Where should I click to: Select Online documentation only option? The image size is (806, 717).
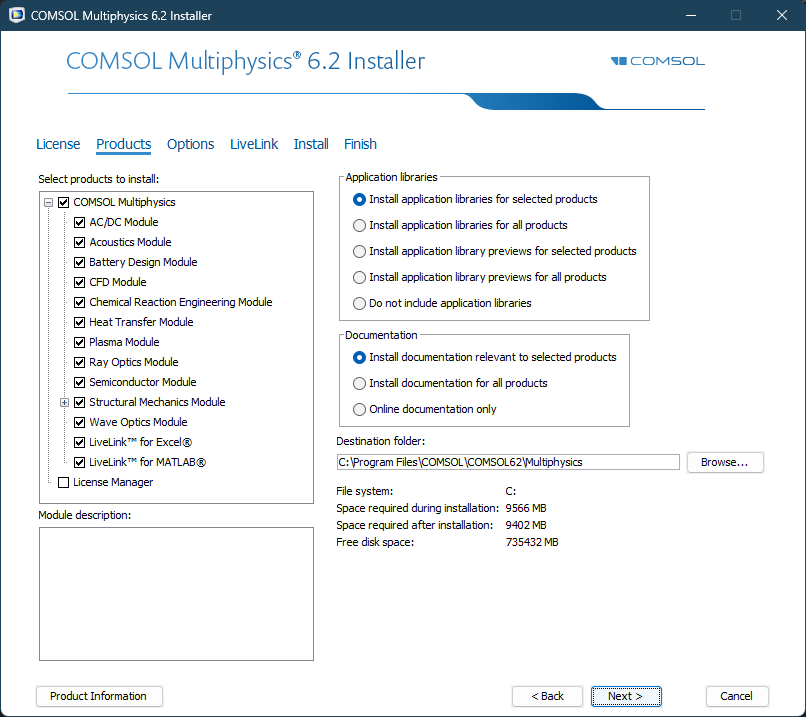pos(360,409)
